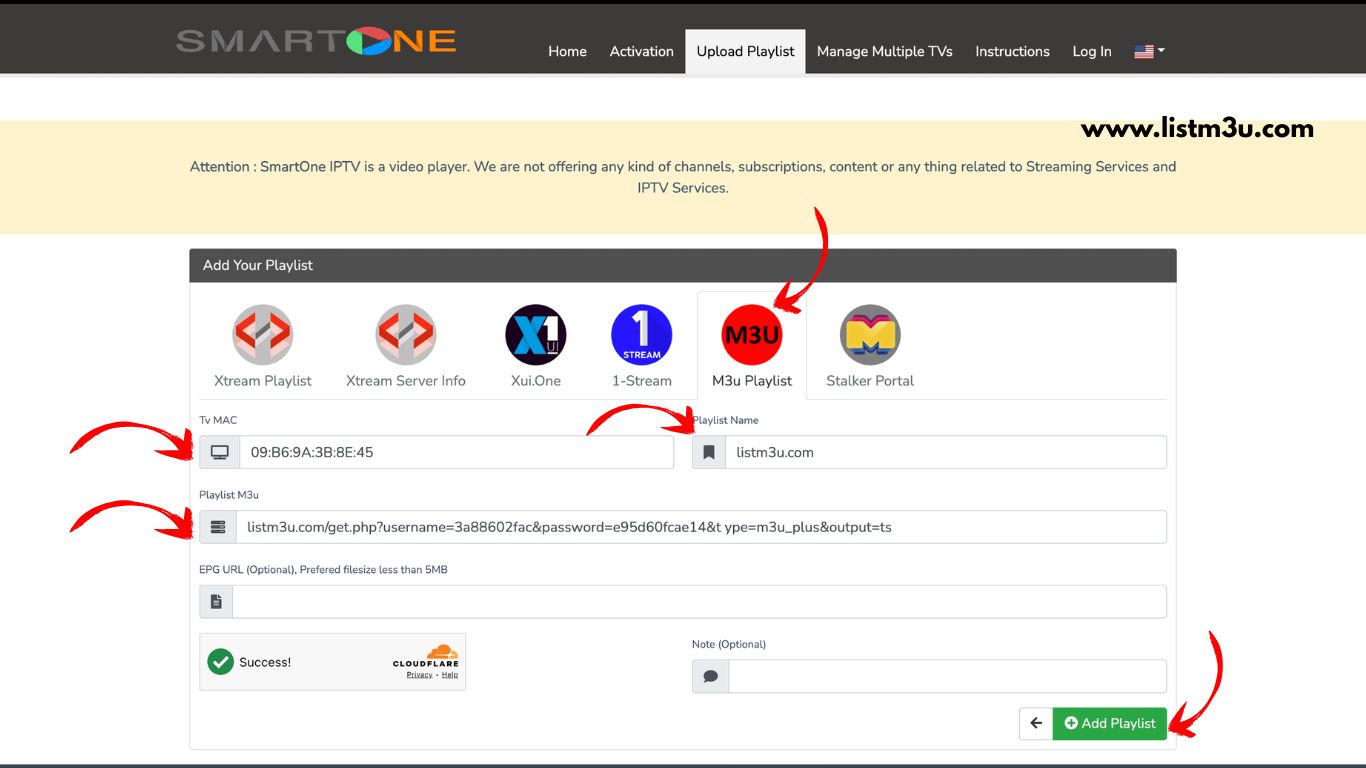Image resolution: width=1366 pixels, height=768 pixels.
Task: Click the TV MAC monitor icon
Action: click(218, 452)
